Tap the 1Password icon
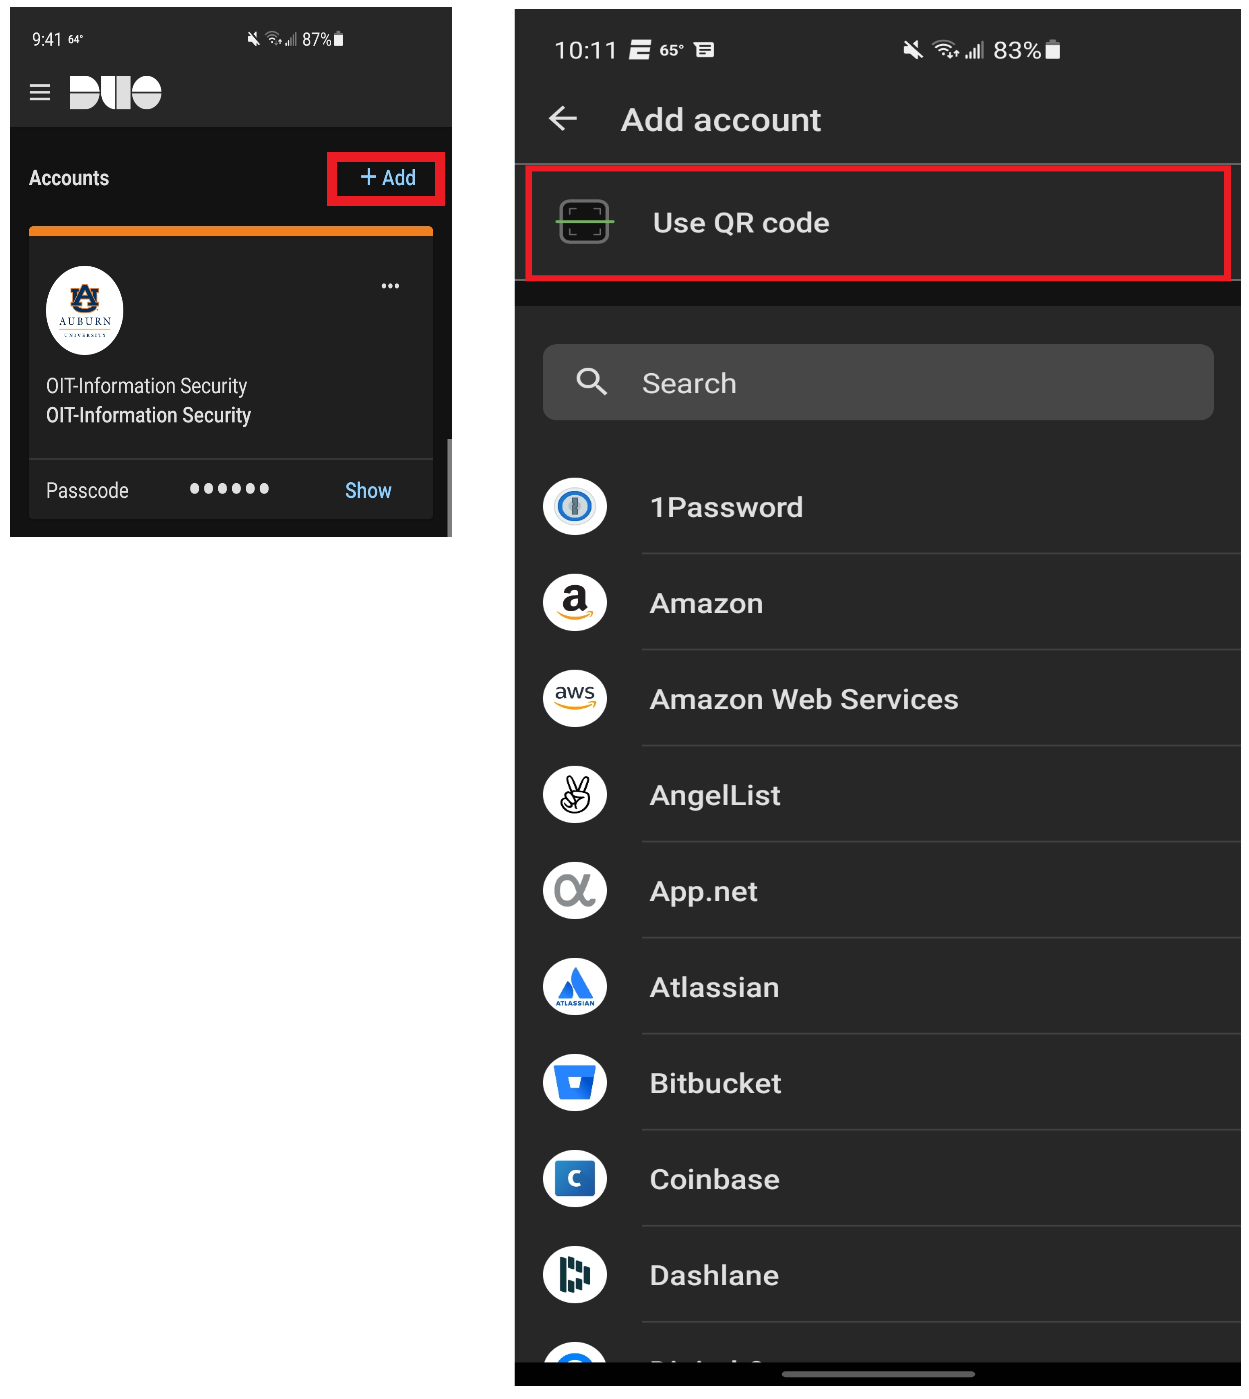Screen dimensions: 1249x1399 (x=575, y=507)
